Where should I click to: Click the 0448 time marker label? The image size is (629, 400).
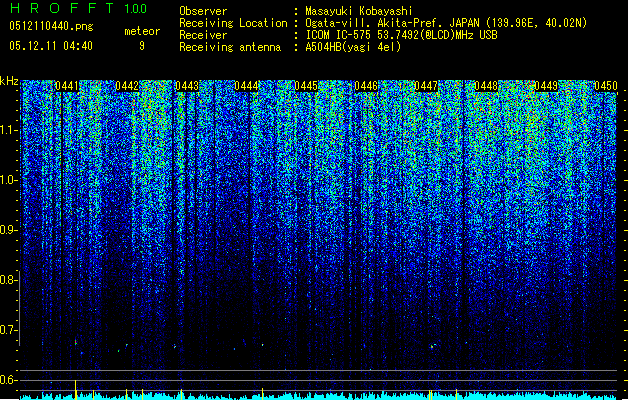click(486, 86)
